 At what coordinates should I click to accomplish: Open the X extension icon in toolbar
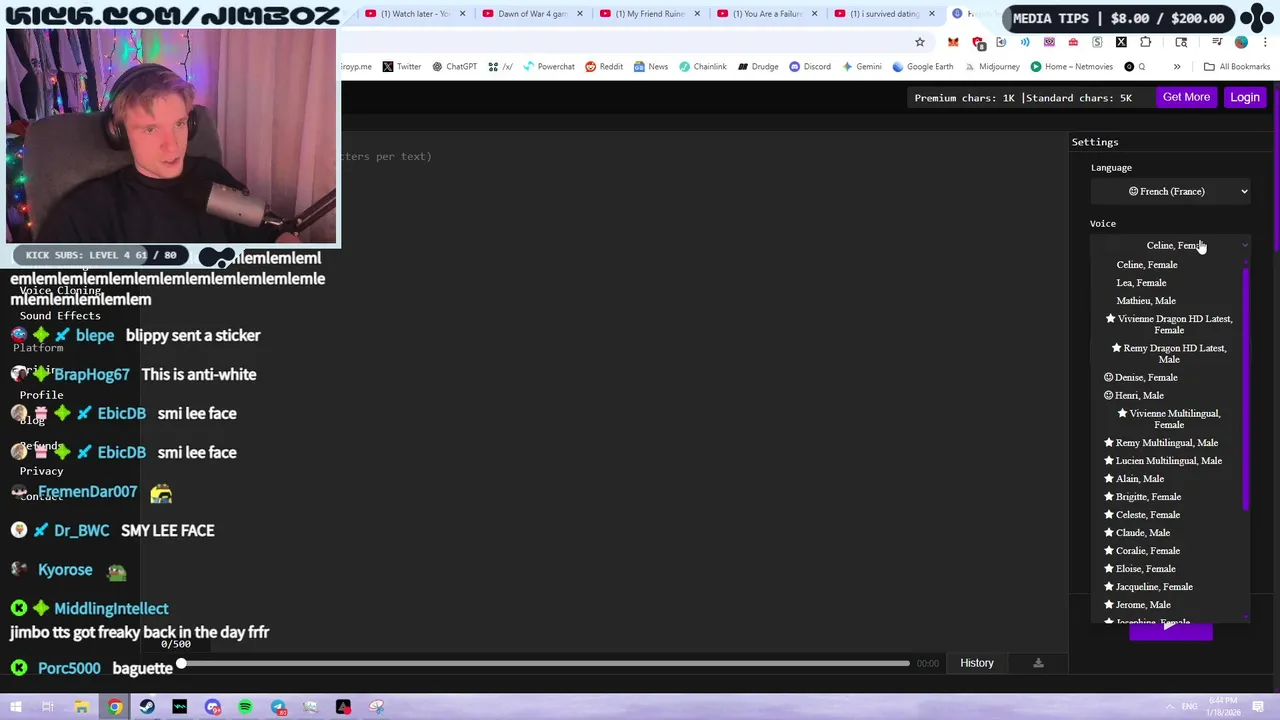[x=1121, y=42]
